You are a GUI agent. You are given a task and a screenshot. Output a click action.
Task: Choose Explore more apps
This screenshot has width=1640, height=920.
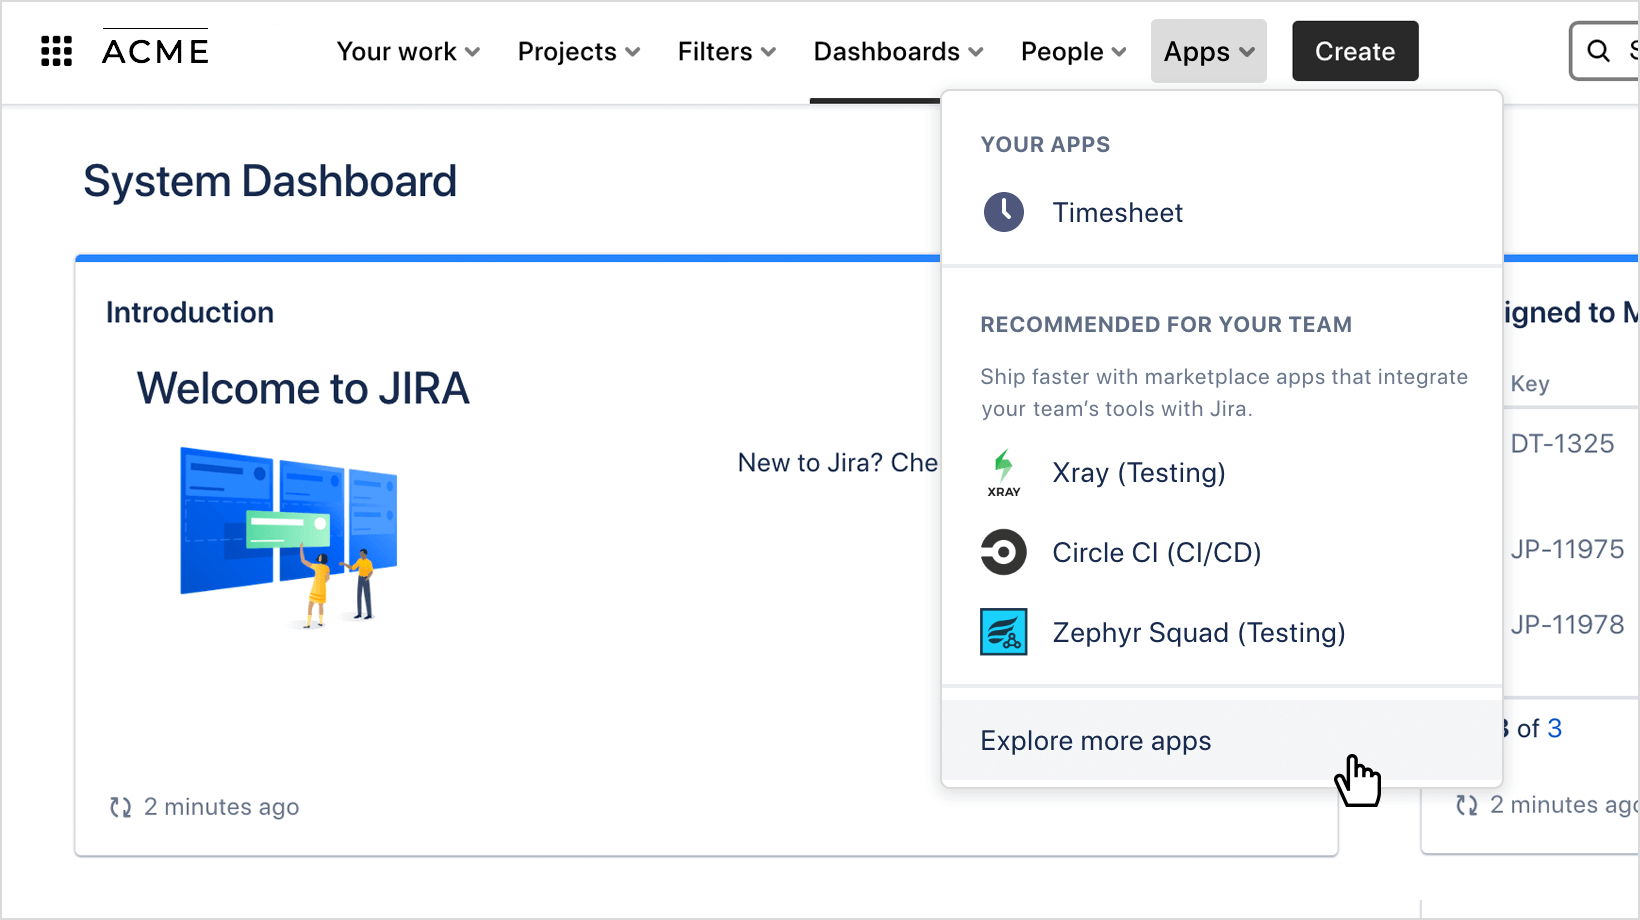pyautogui.click(x=1222, y=741)
